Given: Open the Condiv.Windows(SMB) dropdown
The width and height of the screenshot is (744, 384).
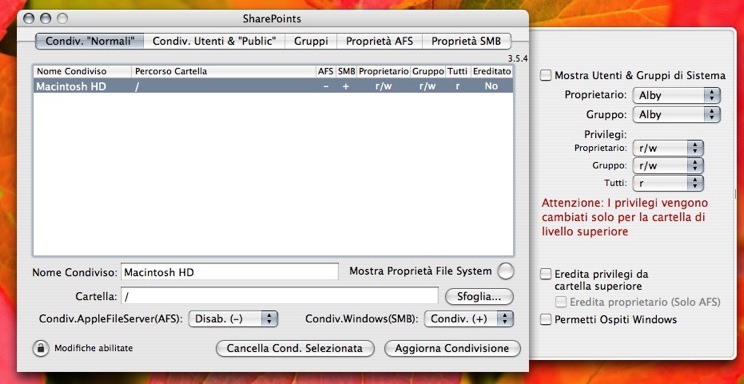Looking at the screenshot, I should pos(469,319).
